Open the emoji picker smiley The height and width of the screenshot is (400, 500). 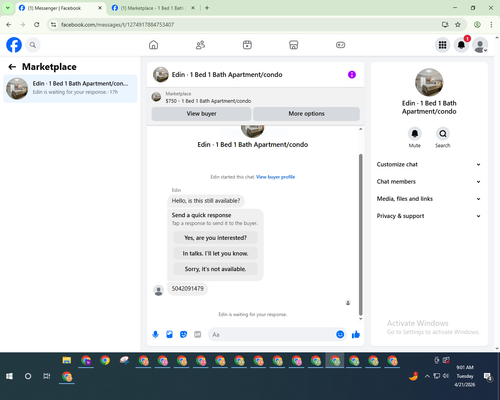coord(340,334)
